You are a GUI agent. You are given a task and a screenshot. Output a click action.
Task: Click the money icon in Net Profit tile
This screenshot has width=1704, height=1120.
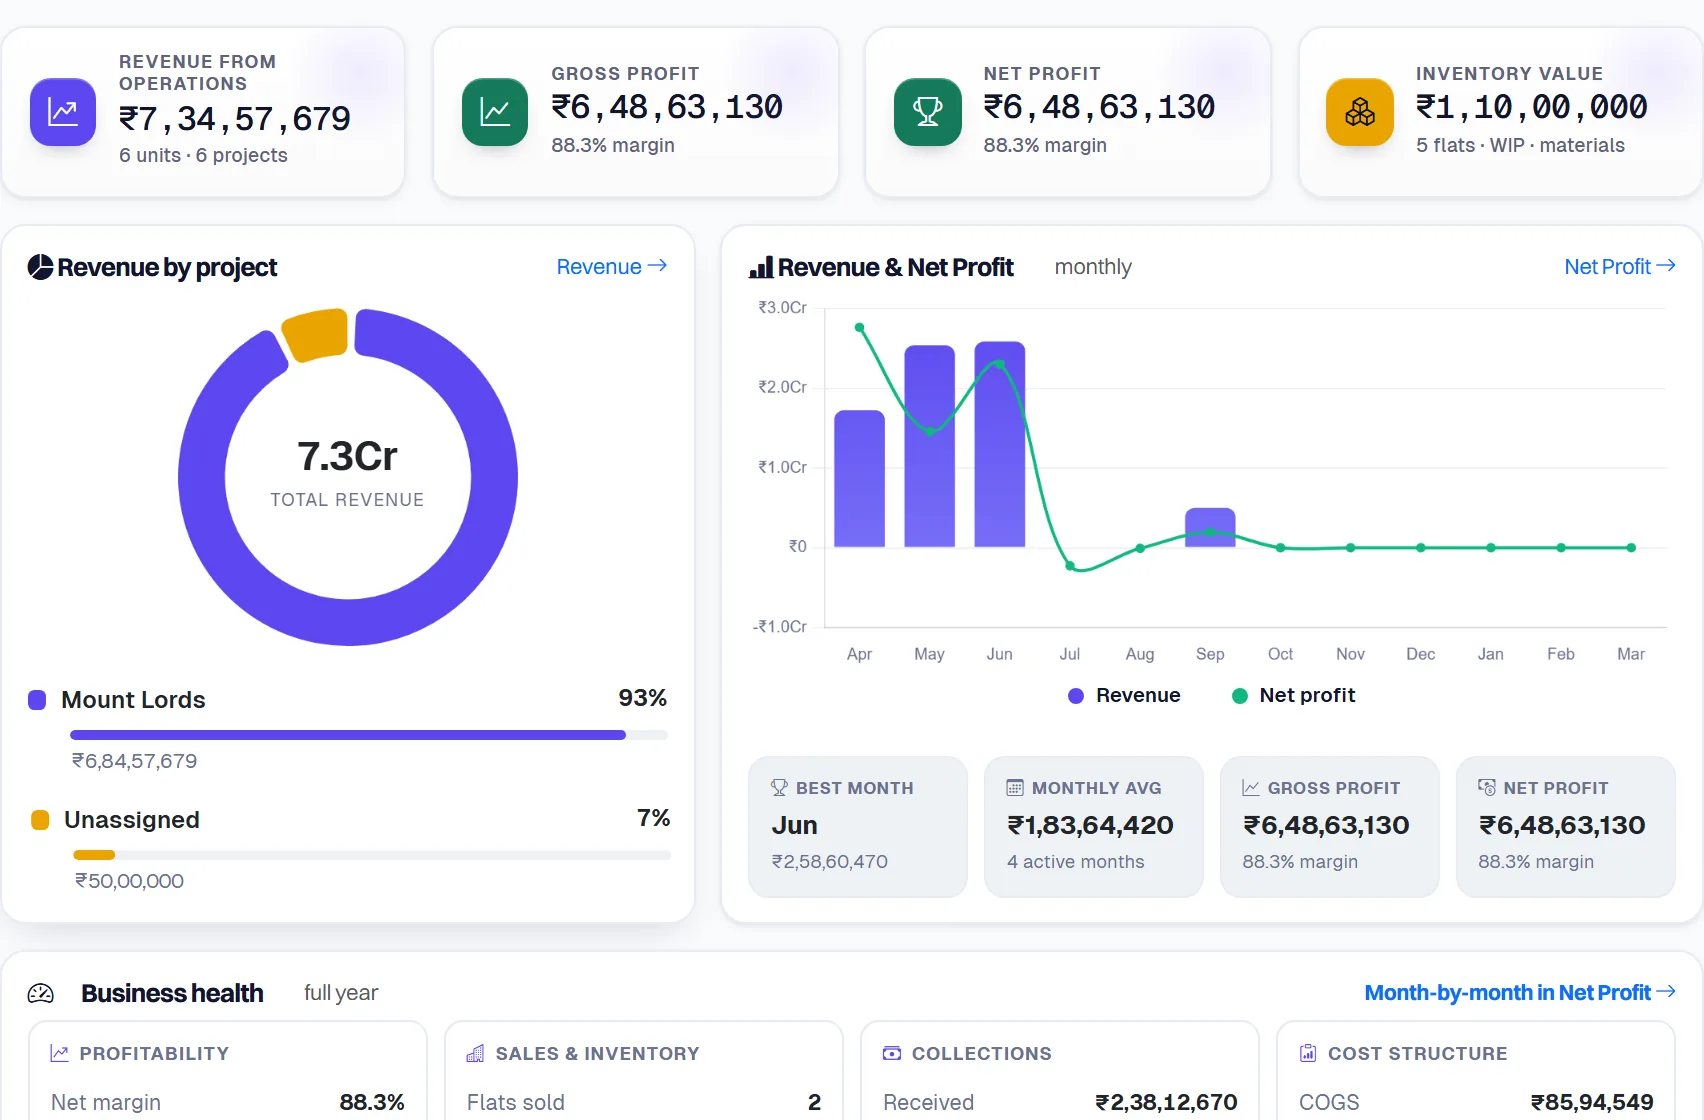1487,788
